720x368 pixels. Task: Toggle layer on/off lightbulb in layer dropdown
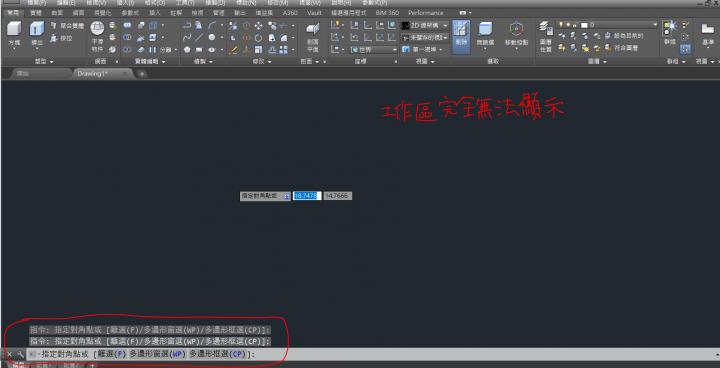point(561,25)
